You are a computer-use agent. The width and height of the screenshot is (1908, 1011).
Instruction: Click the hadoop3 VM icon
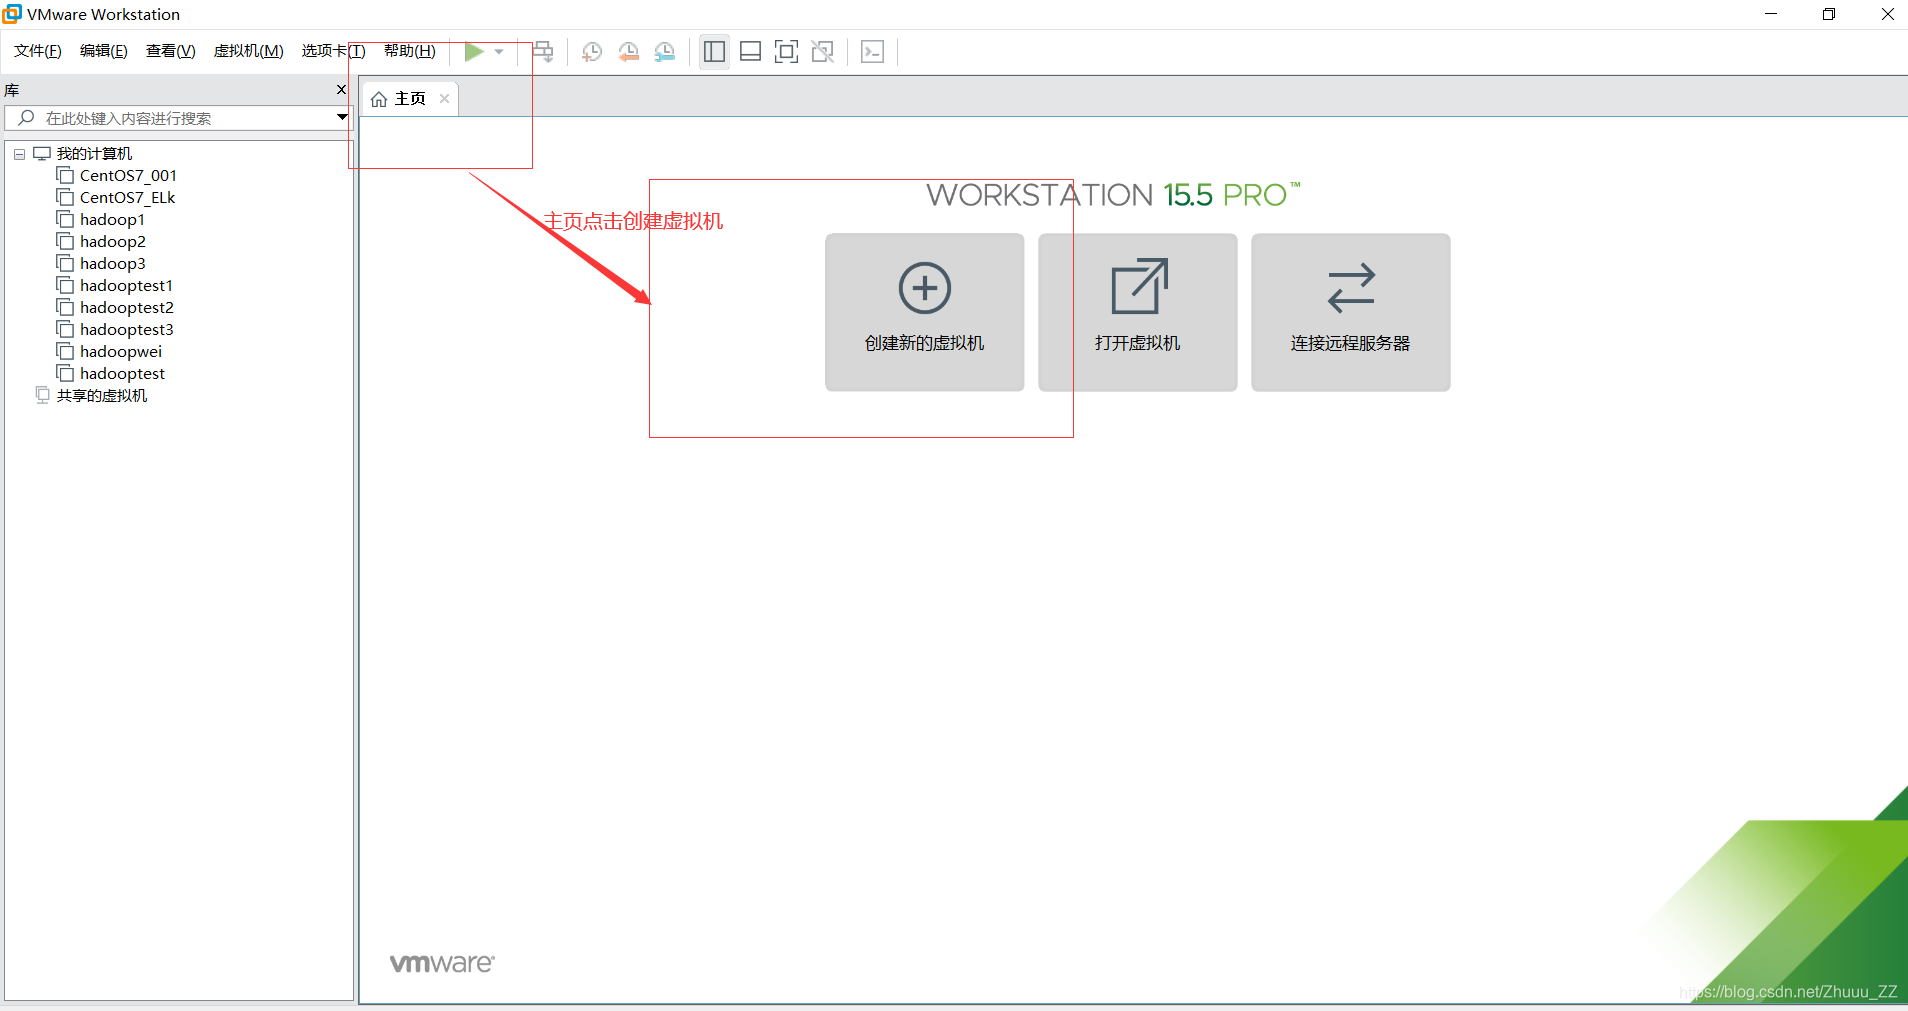(x=65, y=263)
